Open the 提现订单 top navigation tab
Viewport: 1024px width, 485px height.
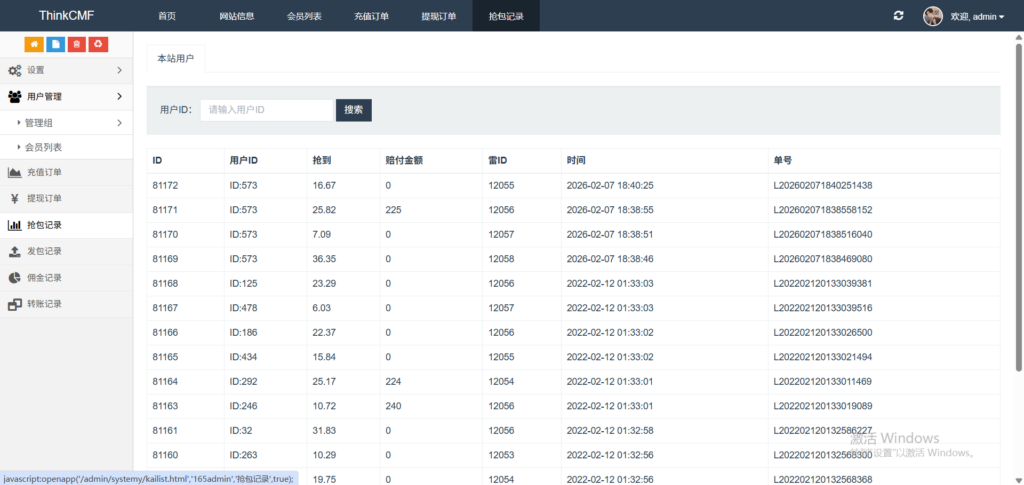coord(438,17)
